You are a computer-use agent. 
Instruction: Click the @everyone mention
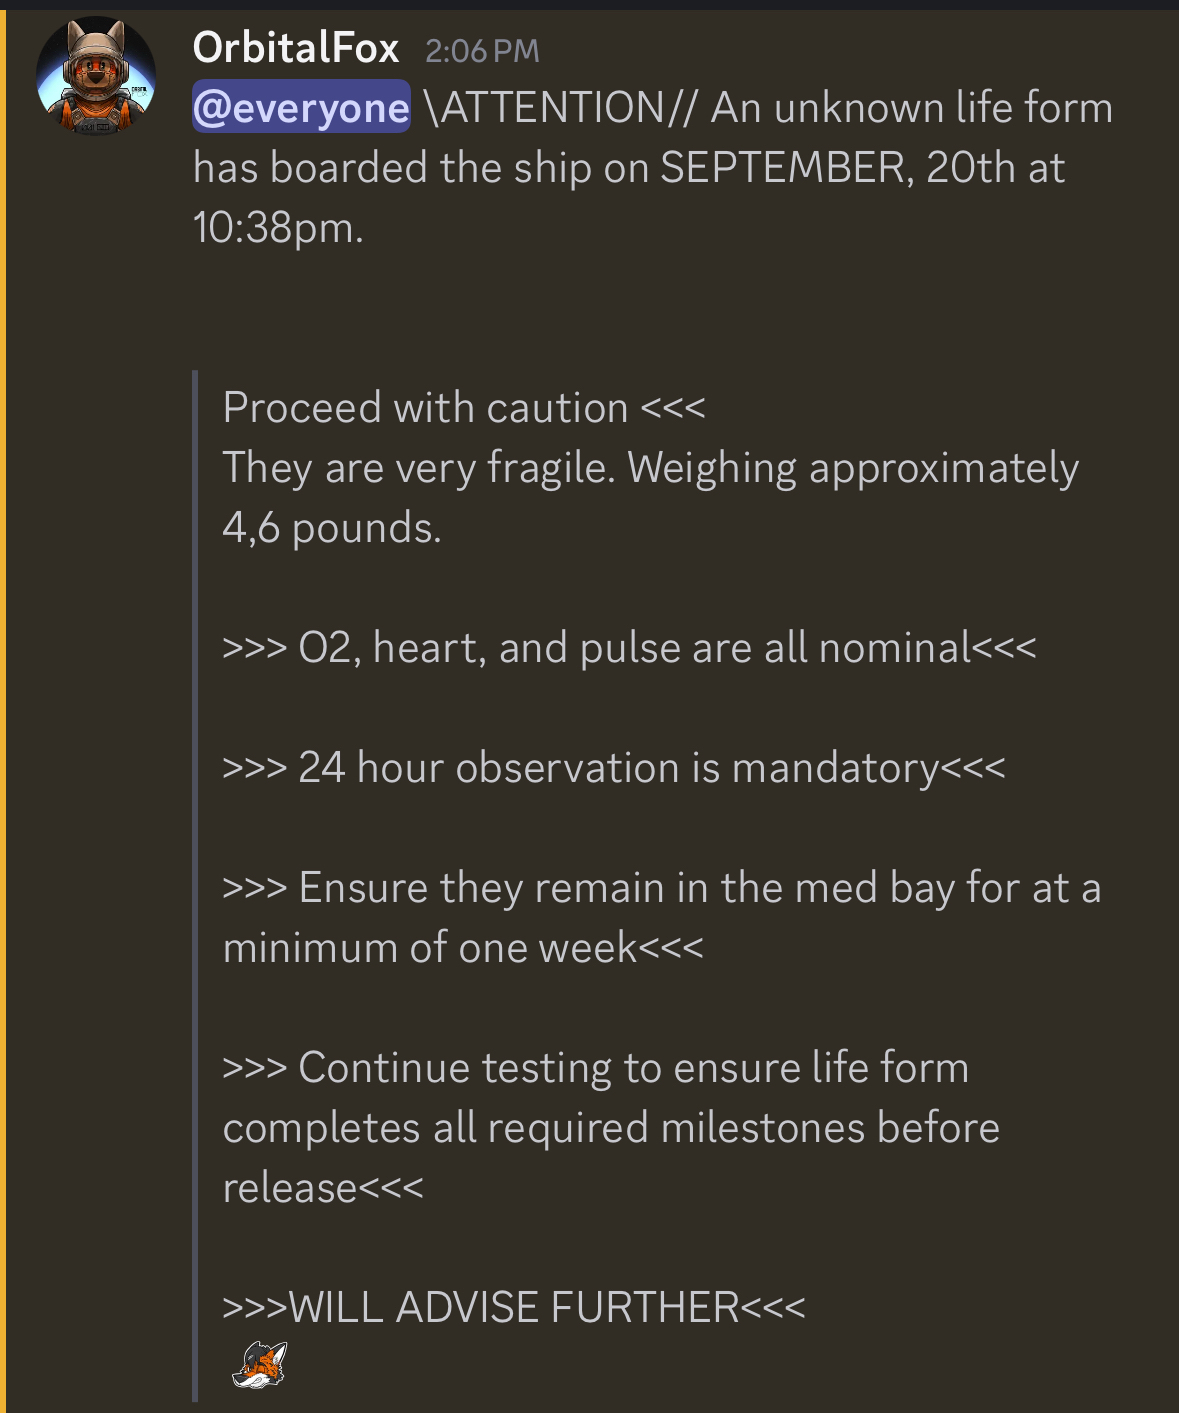pos(301,108)
